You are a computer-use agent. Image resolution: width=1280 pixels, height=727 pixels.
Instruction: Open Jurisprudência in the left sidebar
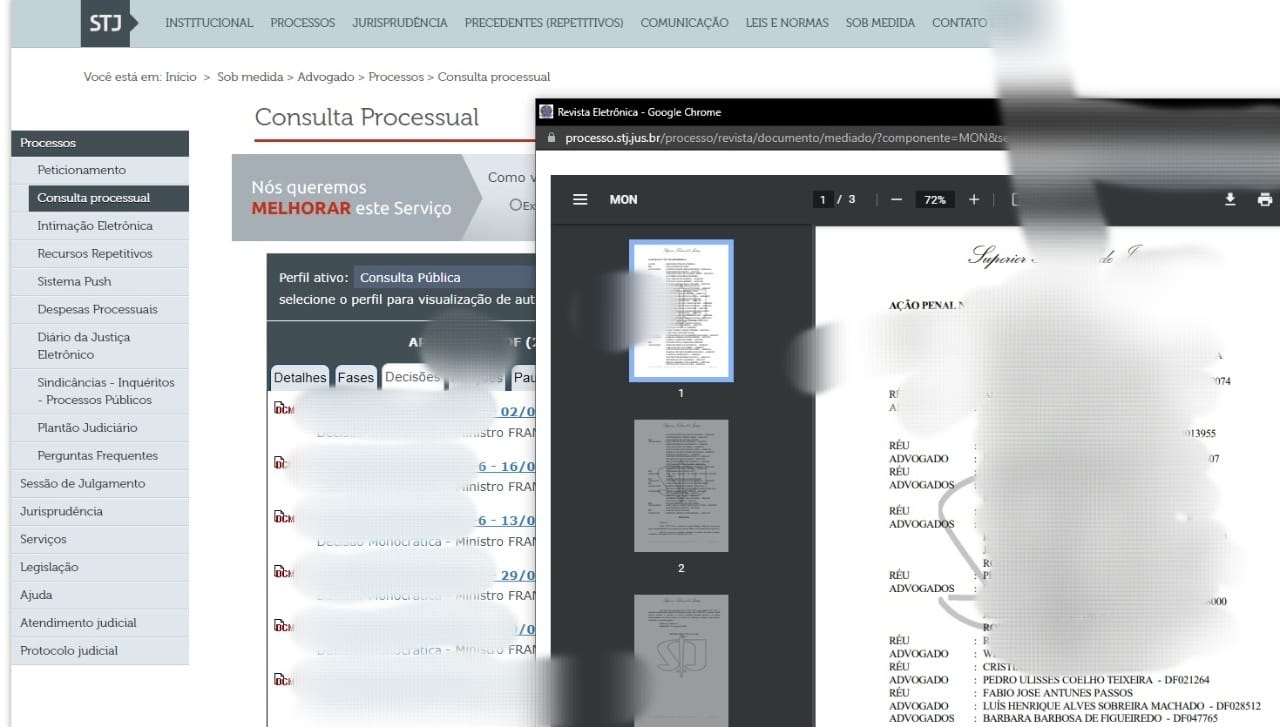click(x=100, y=512)
